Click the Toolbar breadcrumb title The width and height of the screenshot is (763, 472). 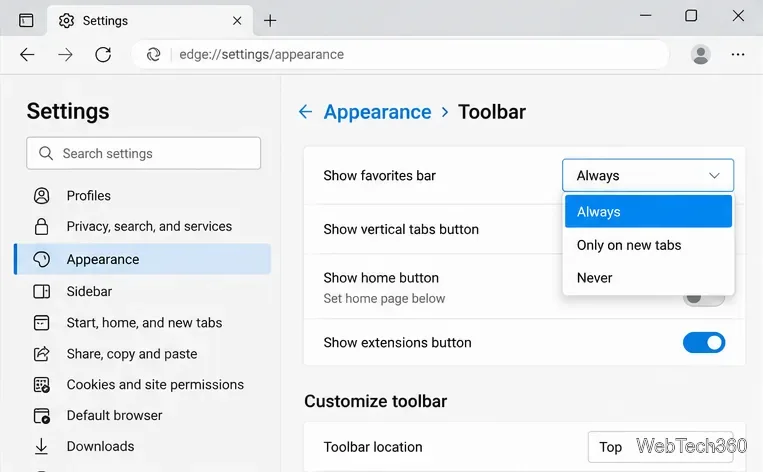pyautogui.click(x=492, y=112)
